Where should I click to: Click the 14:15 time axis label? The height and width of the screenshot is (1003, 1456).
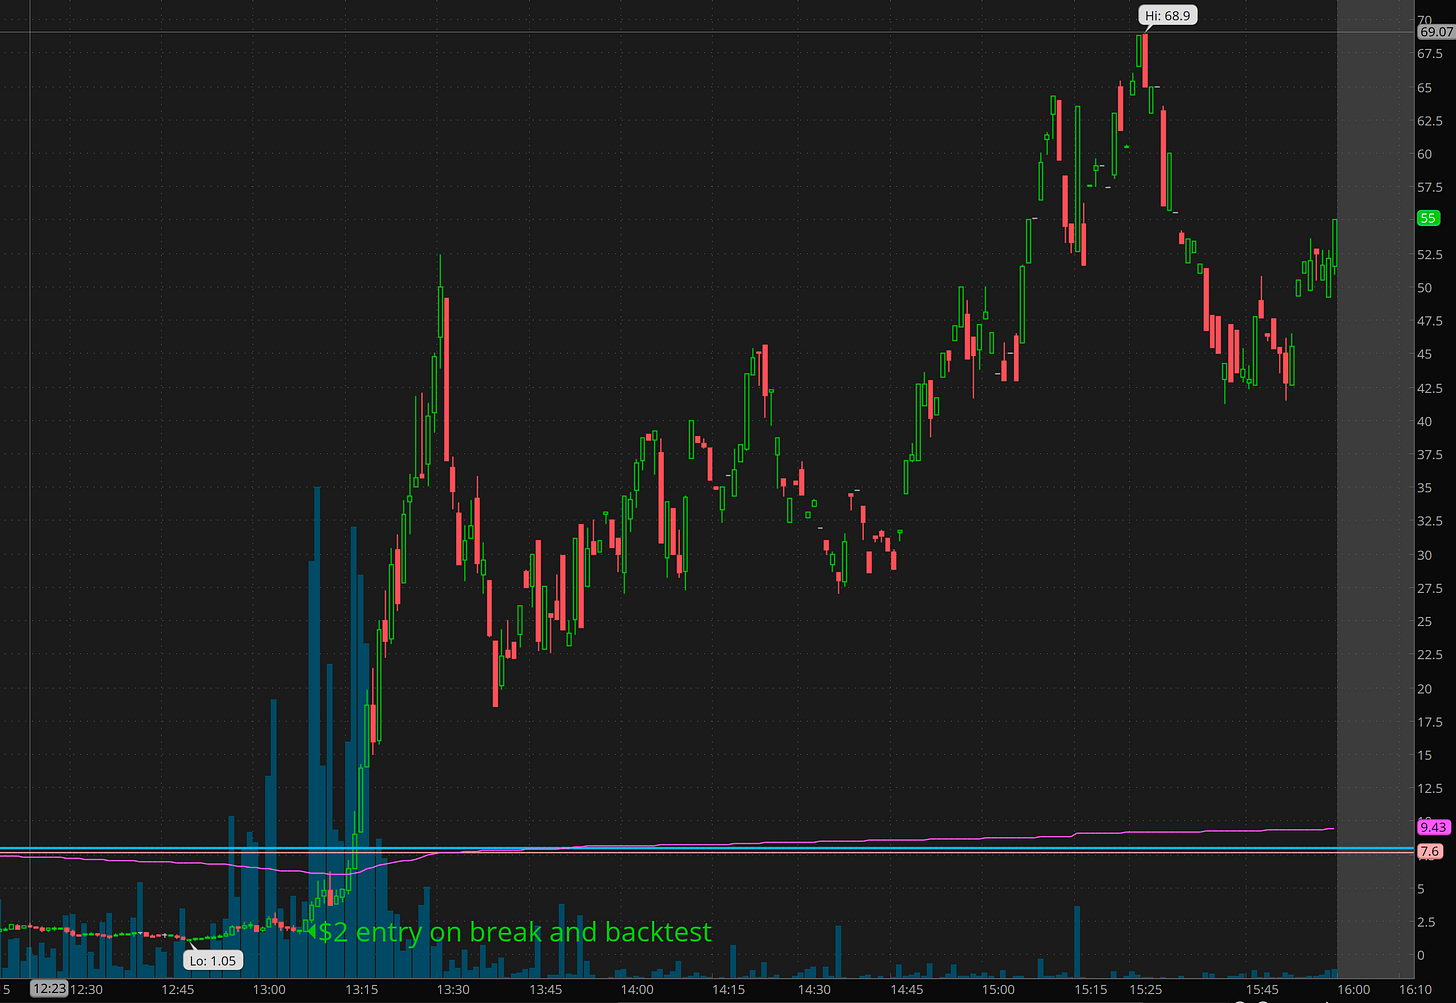tap(728, 990)
